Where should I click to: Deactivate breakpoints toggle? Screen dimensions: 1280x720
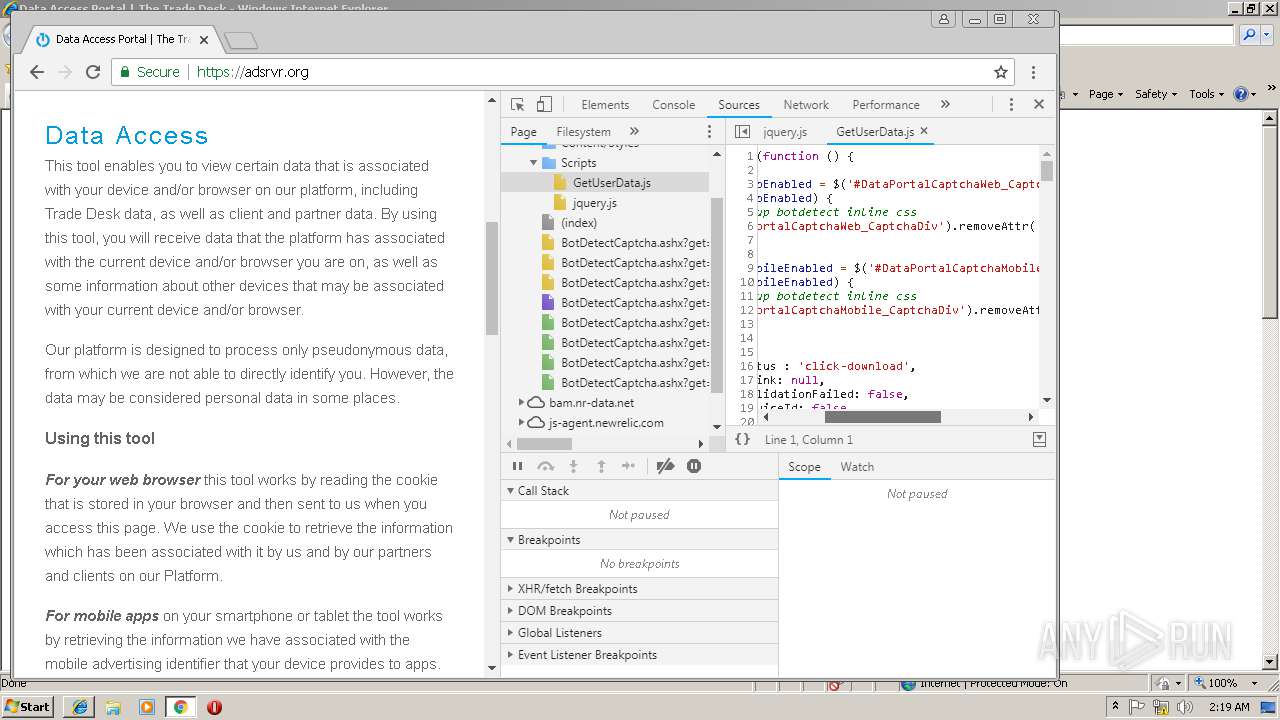pos(665,466)
